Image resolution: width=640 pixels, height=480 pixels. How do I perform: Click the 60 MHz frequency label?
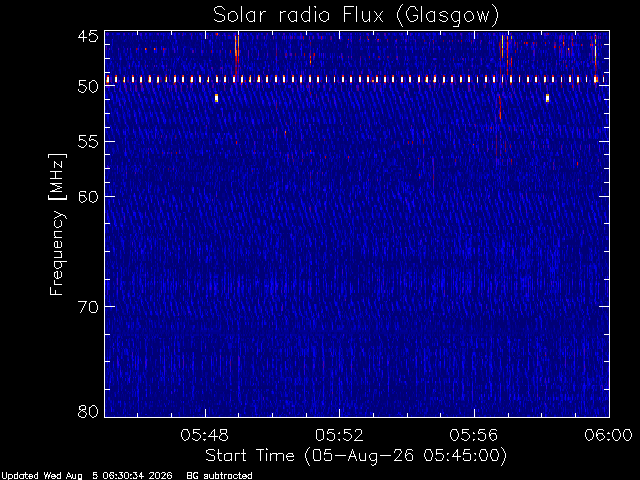(x=88, y=197)
